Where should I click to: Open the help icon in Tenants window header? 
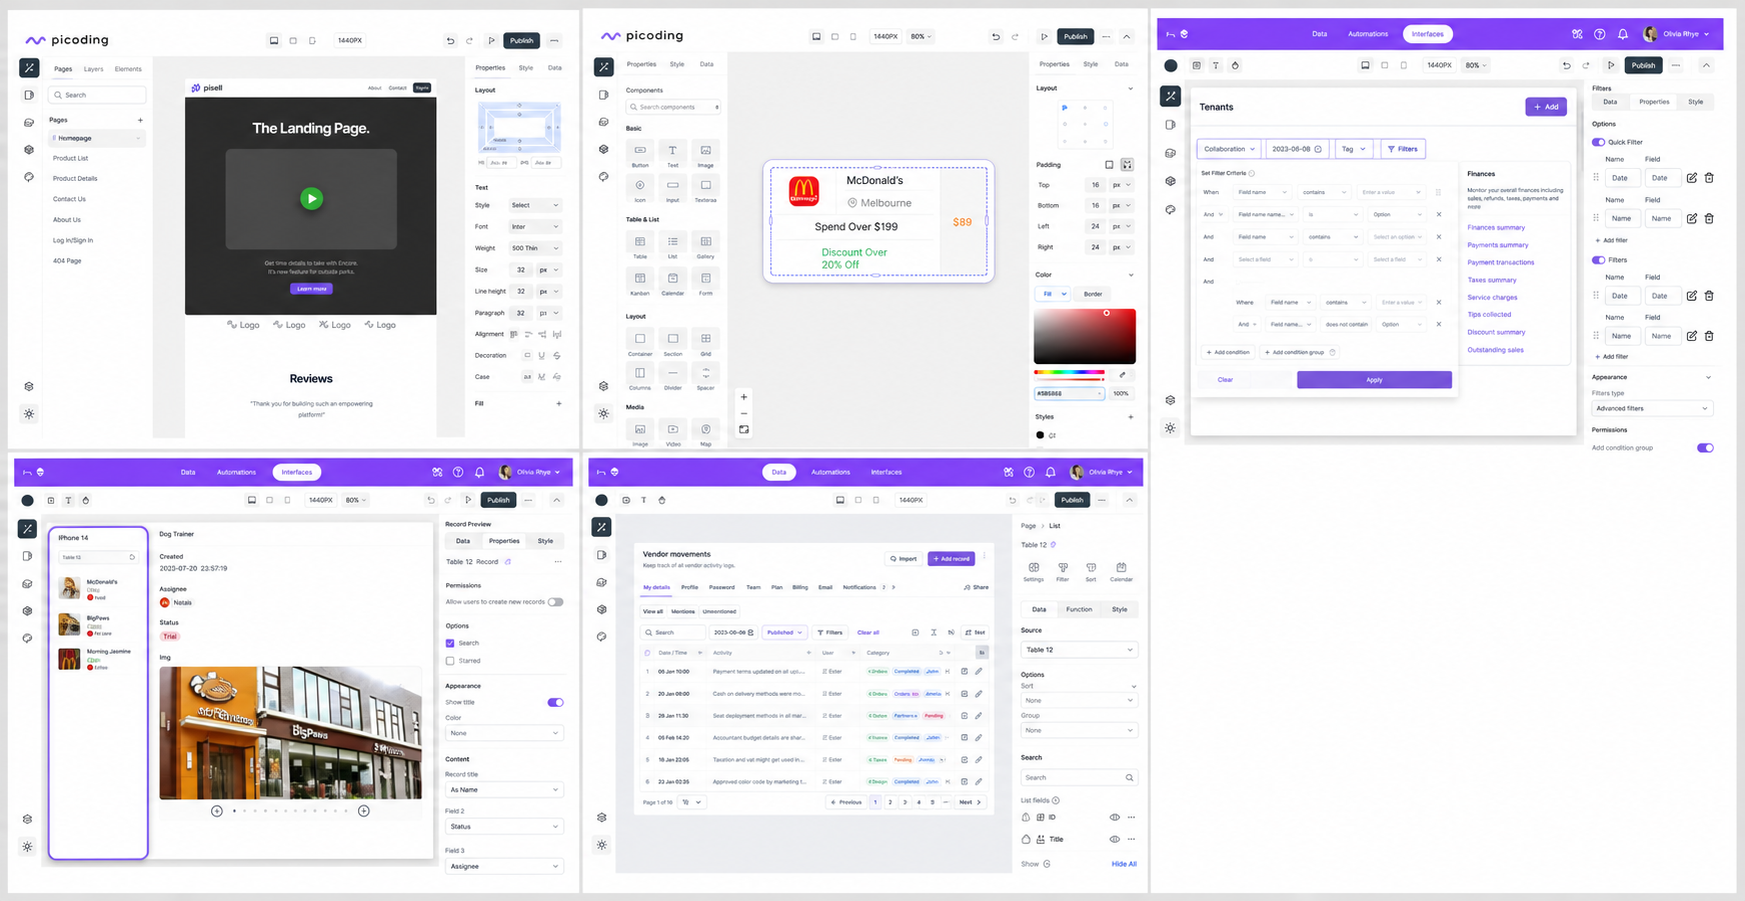(1600, 34)
